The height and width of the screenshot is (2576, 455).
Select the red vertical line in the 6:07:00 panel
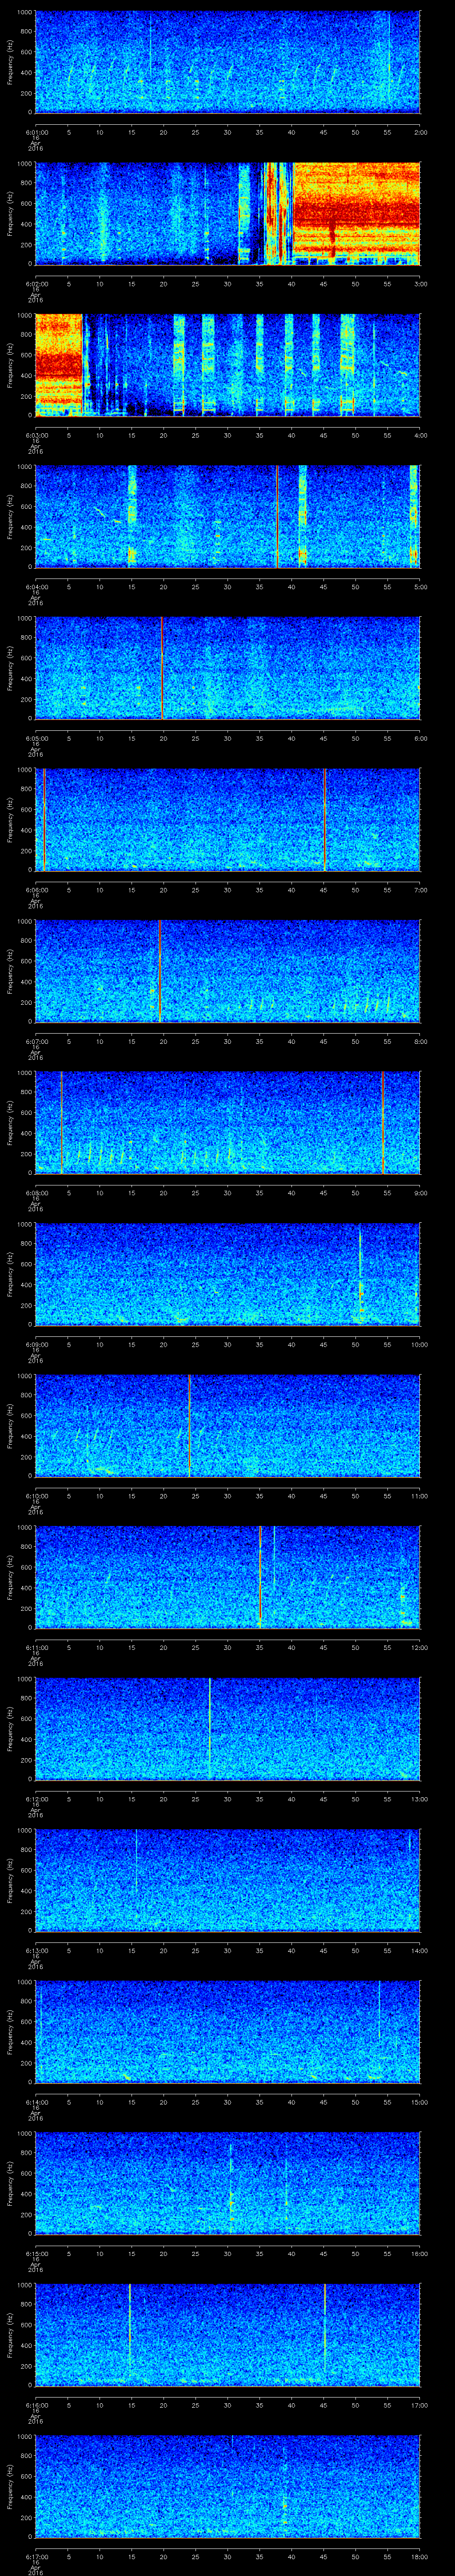(160, 970)
